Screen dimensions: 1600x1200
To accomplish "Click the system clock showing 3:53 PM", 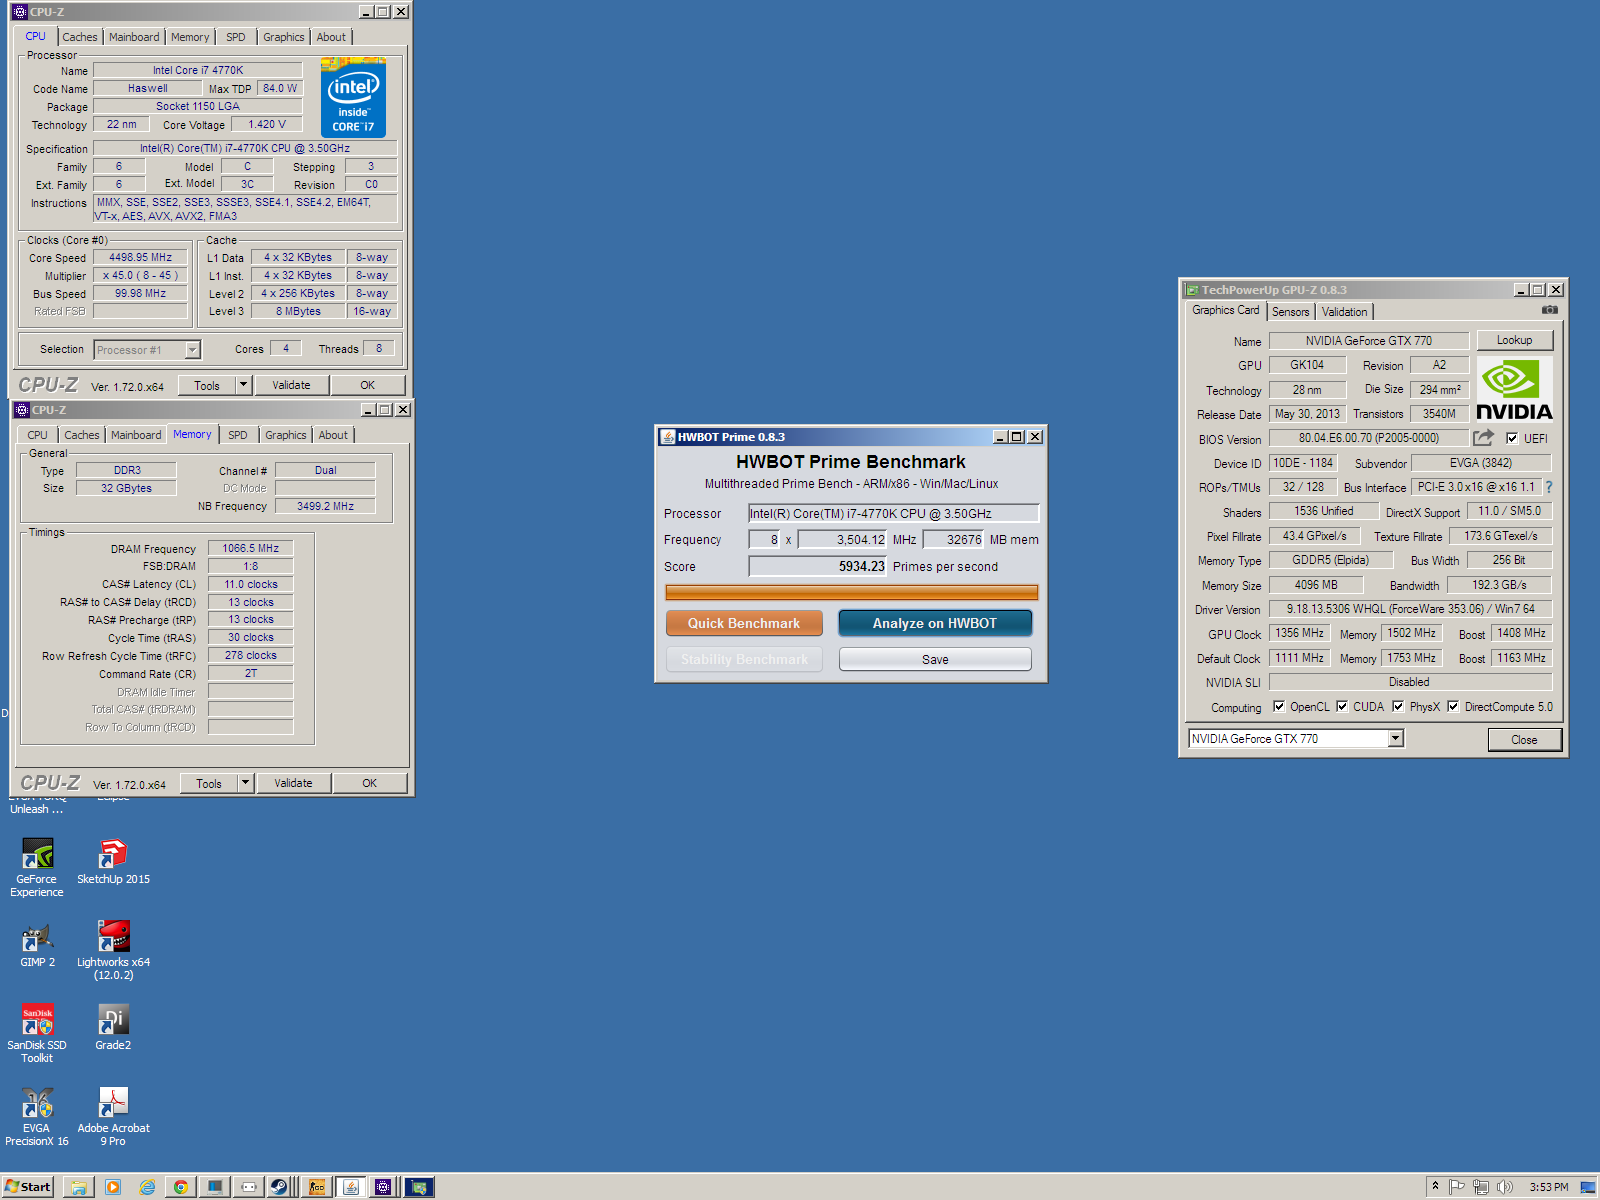I will 1548,1187.
